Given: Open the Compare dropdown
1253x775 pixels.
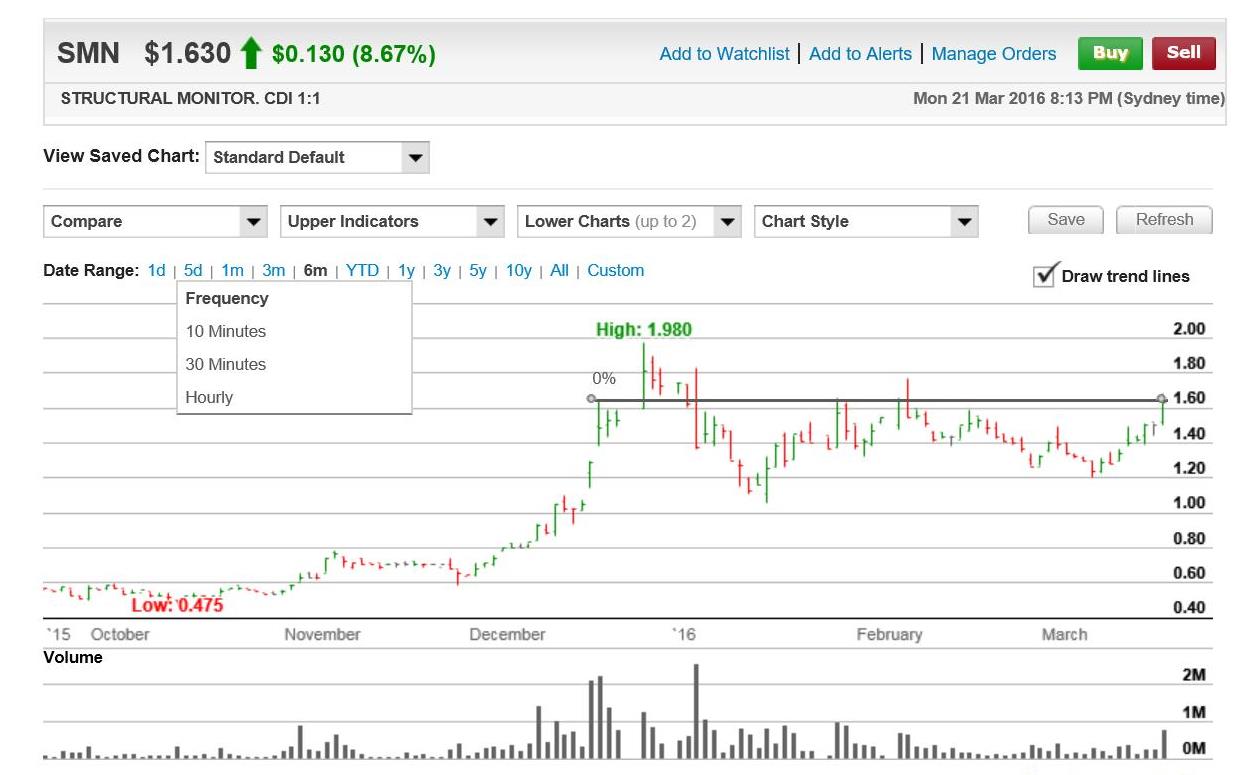Looking at the screenshot, I should point(156,221).
